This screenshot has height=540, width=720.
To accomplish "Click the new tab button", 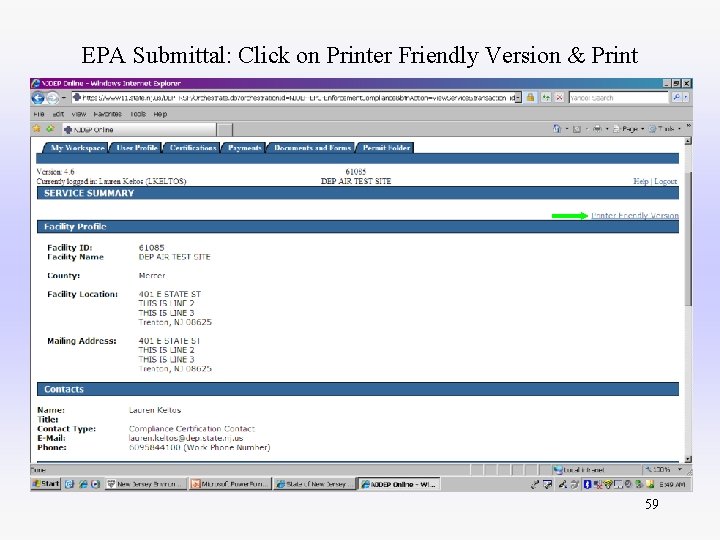I will 225,129.
